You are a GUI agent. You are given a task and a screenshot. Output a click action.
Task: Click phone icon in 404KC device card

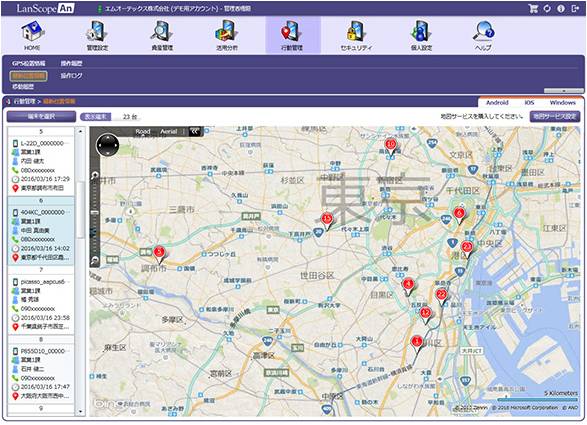tap(15, 239)
